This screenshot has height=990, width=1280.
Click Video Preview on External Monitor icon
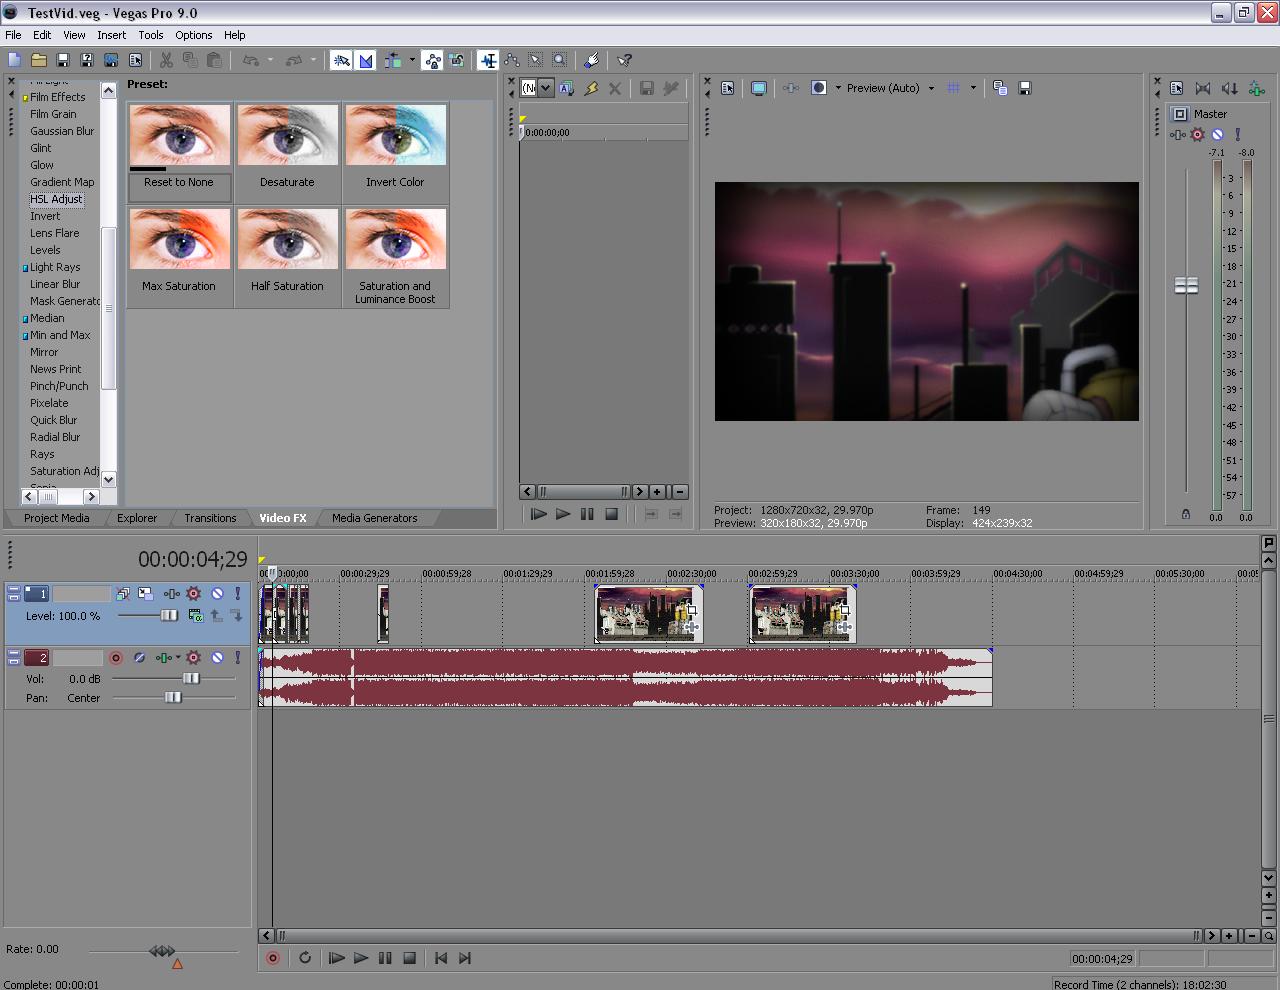(x=759, y=88)
